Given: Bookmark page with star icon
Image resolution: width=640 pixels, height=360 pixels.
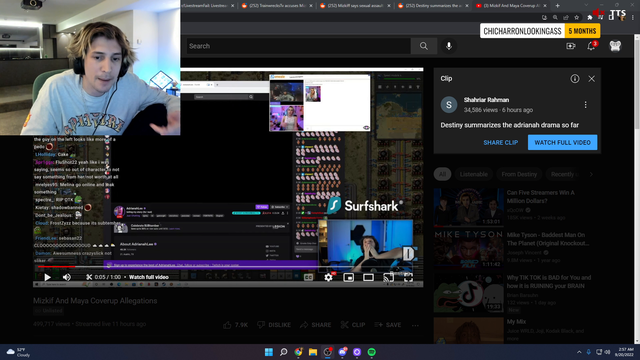Looking at the screenshot, I should tap(576, 18).
